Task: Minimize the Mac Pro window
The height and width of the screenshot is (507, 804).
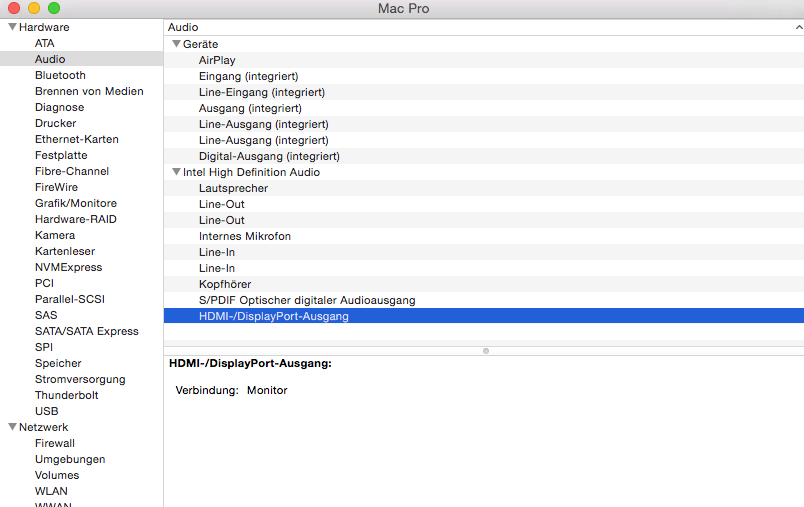Action: coord(34,8)
